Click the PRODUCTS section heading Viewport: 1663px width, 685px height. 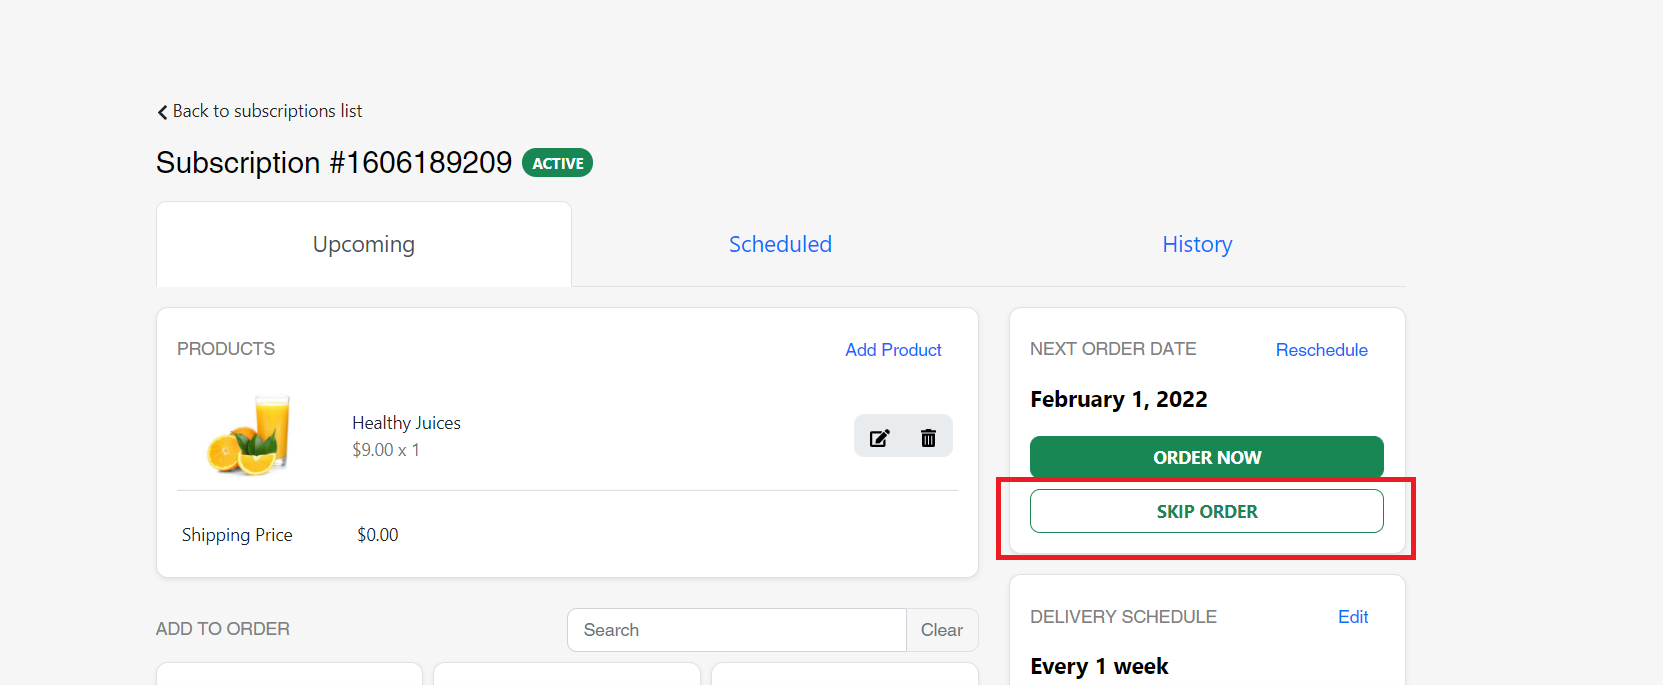point(226,349)
